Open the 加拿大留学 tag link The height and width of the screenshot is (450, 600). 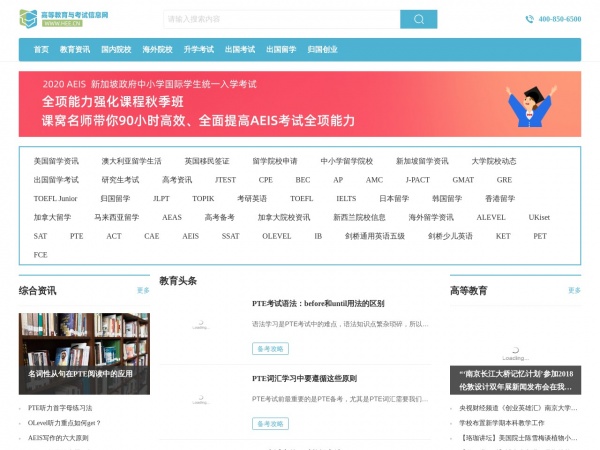[x=52, y=217]
